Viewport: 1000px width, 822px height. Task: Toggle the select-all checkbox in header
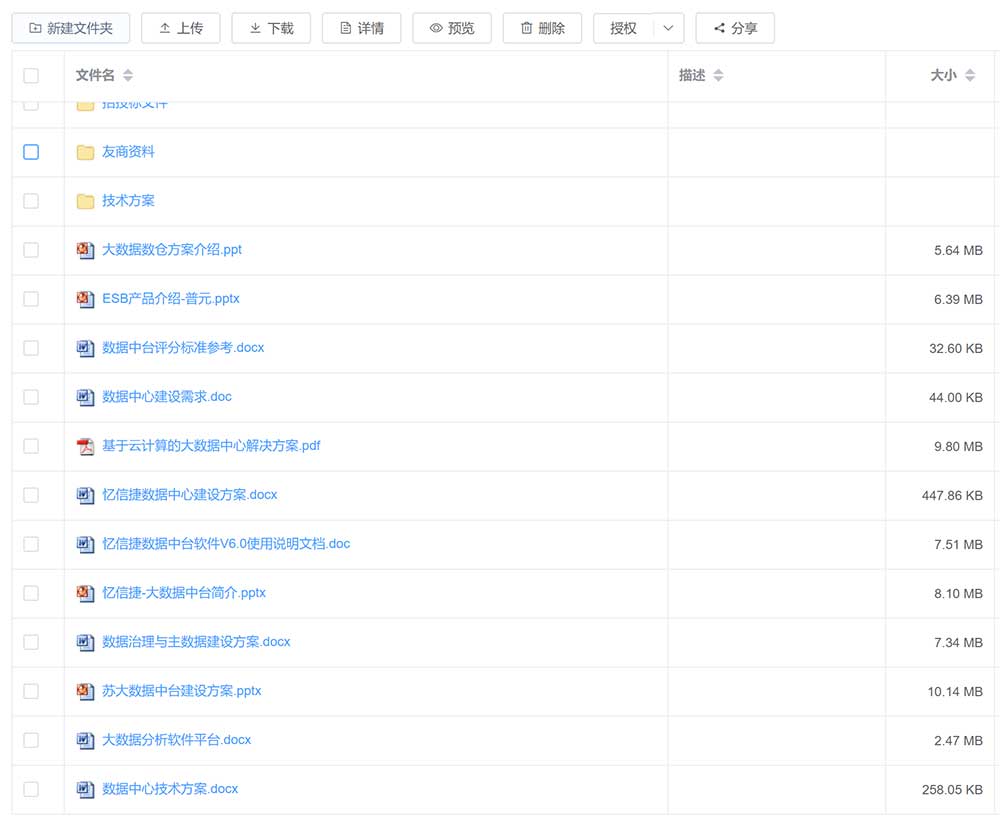(x=31, y=76)
